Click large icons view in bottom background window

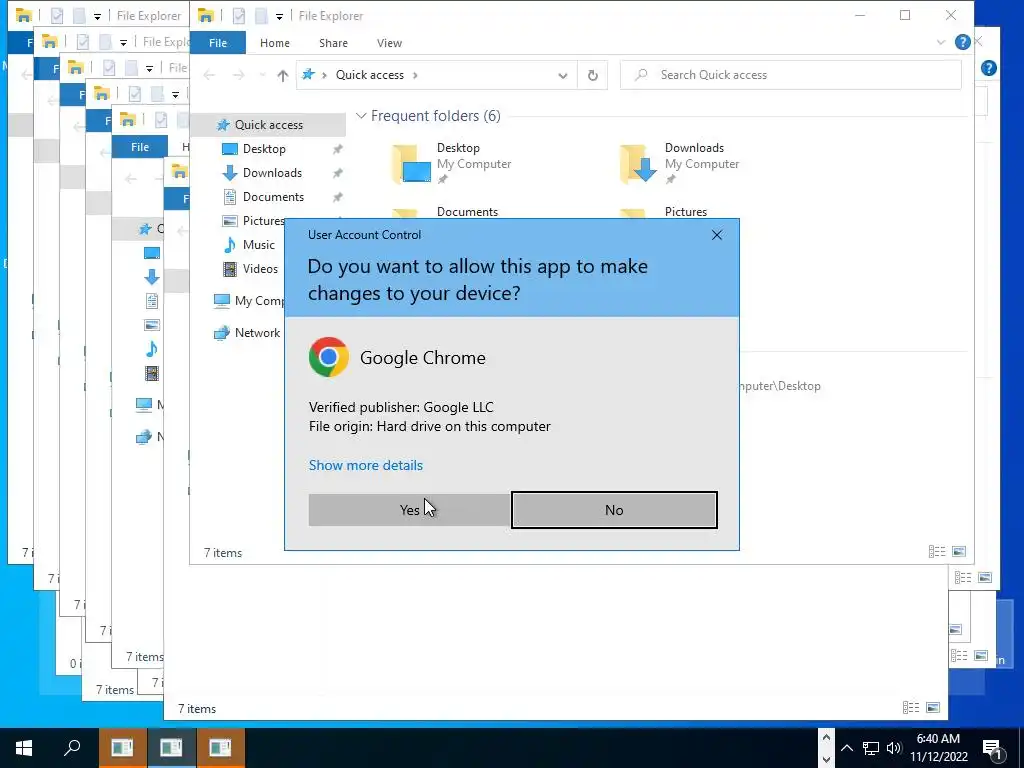click(x=933, y=708)
